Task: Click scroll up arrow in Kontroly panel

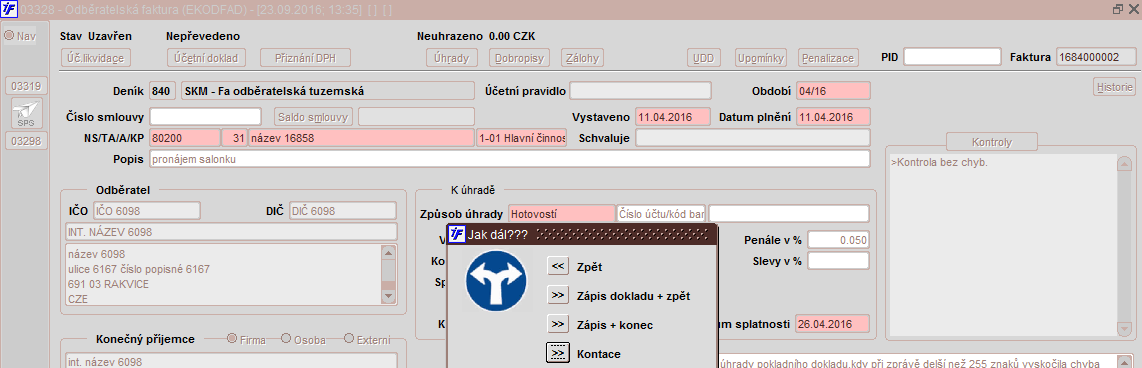Action: coord(1125,163)
